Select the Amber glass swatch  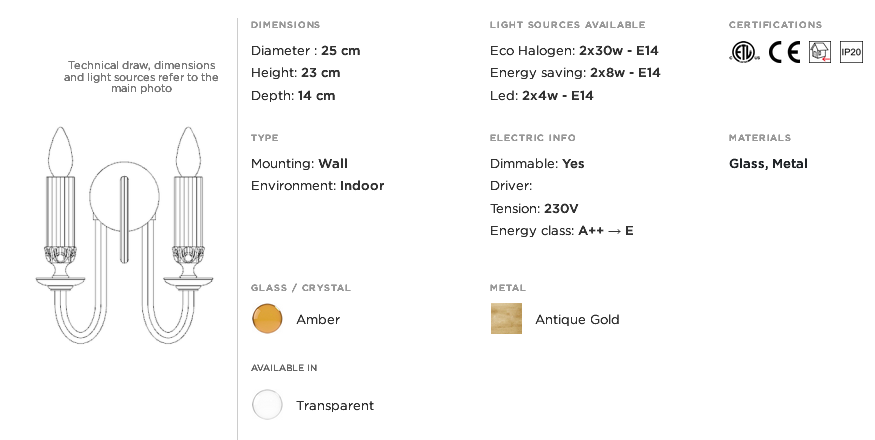pos(267,319)
